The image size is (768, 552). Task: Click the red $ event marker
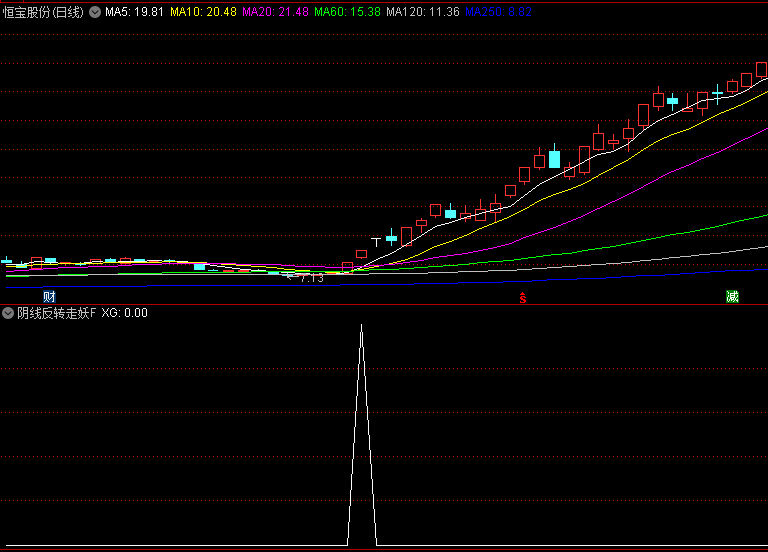coord(521,297)
